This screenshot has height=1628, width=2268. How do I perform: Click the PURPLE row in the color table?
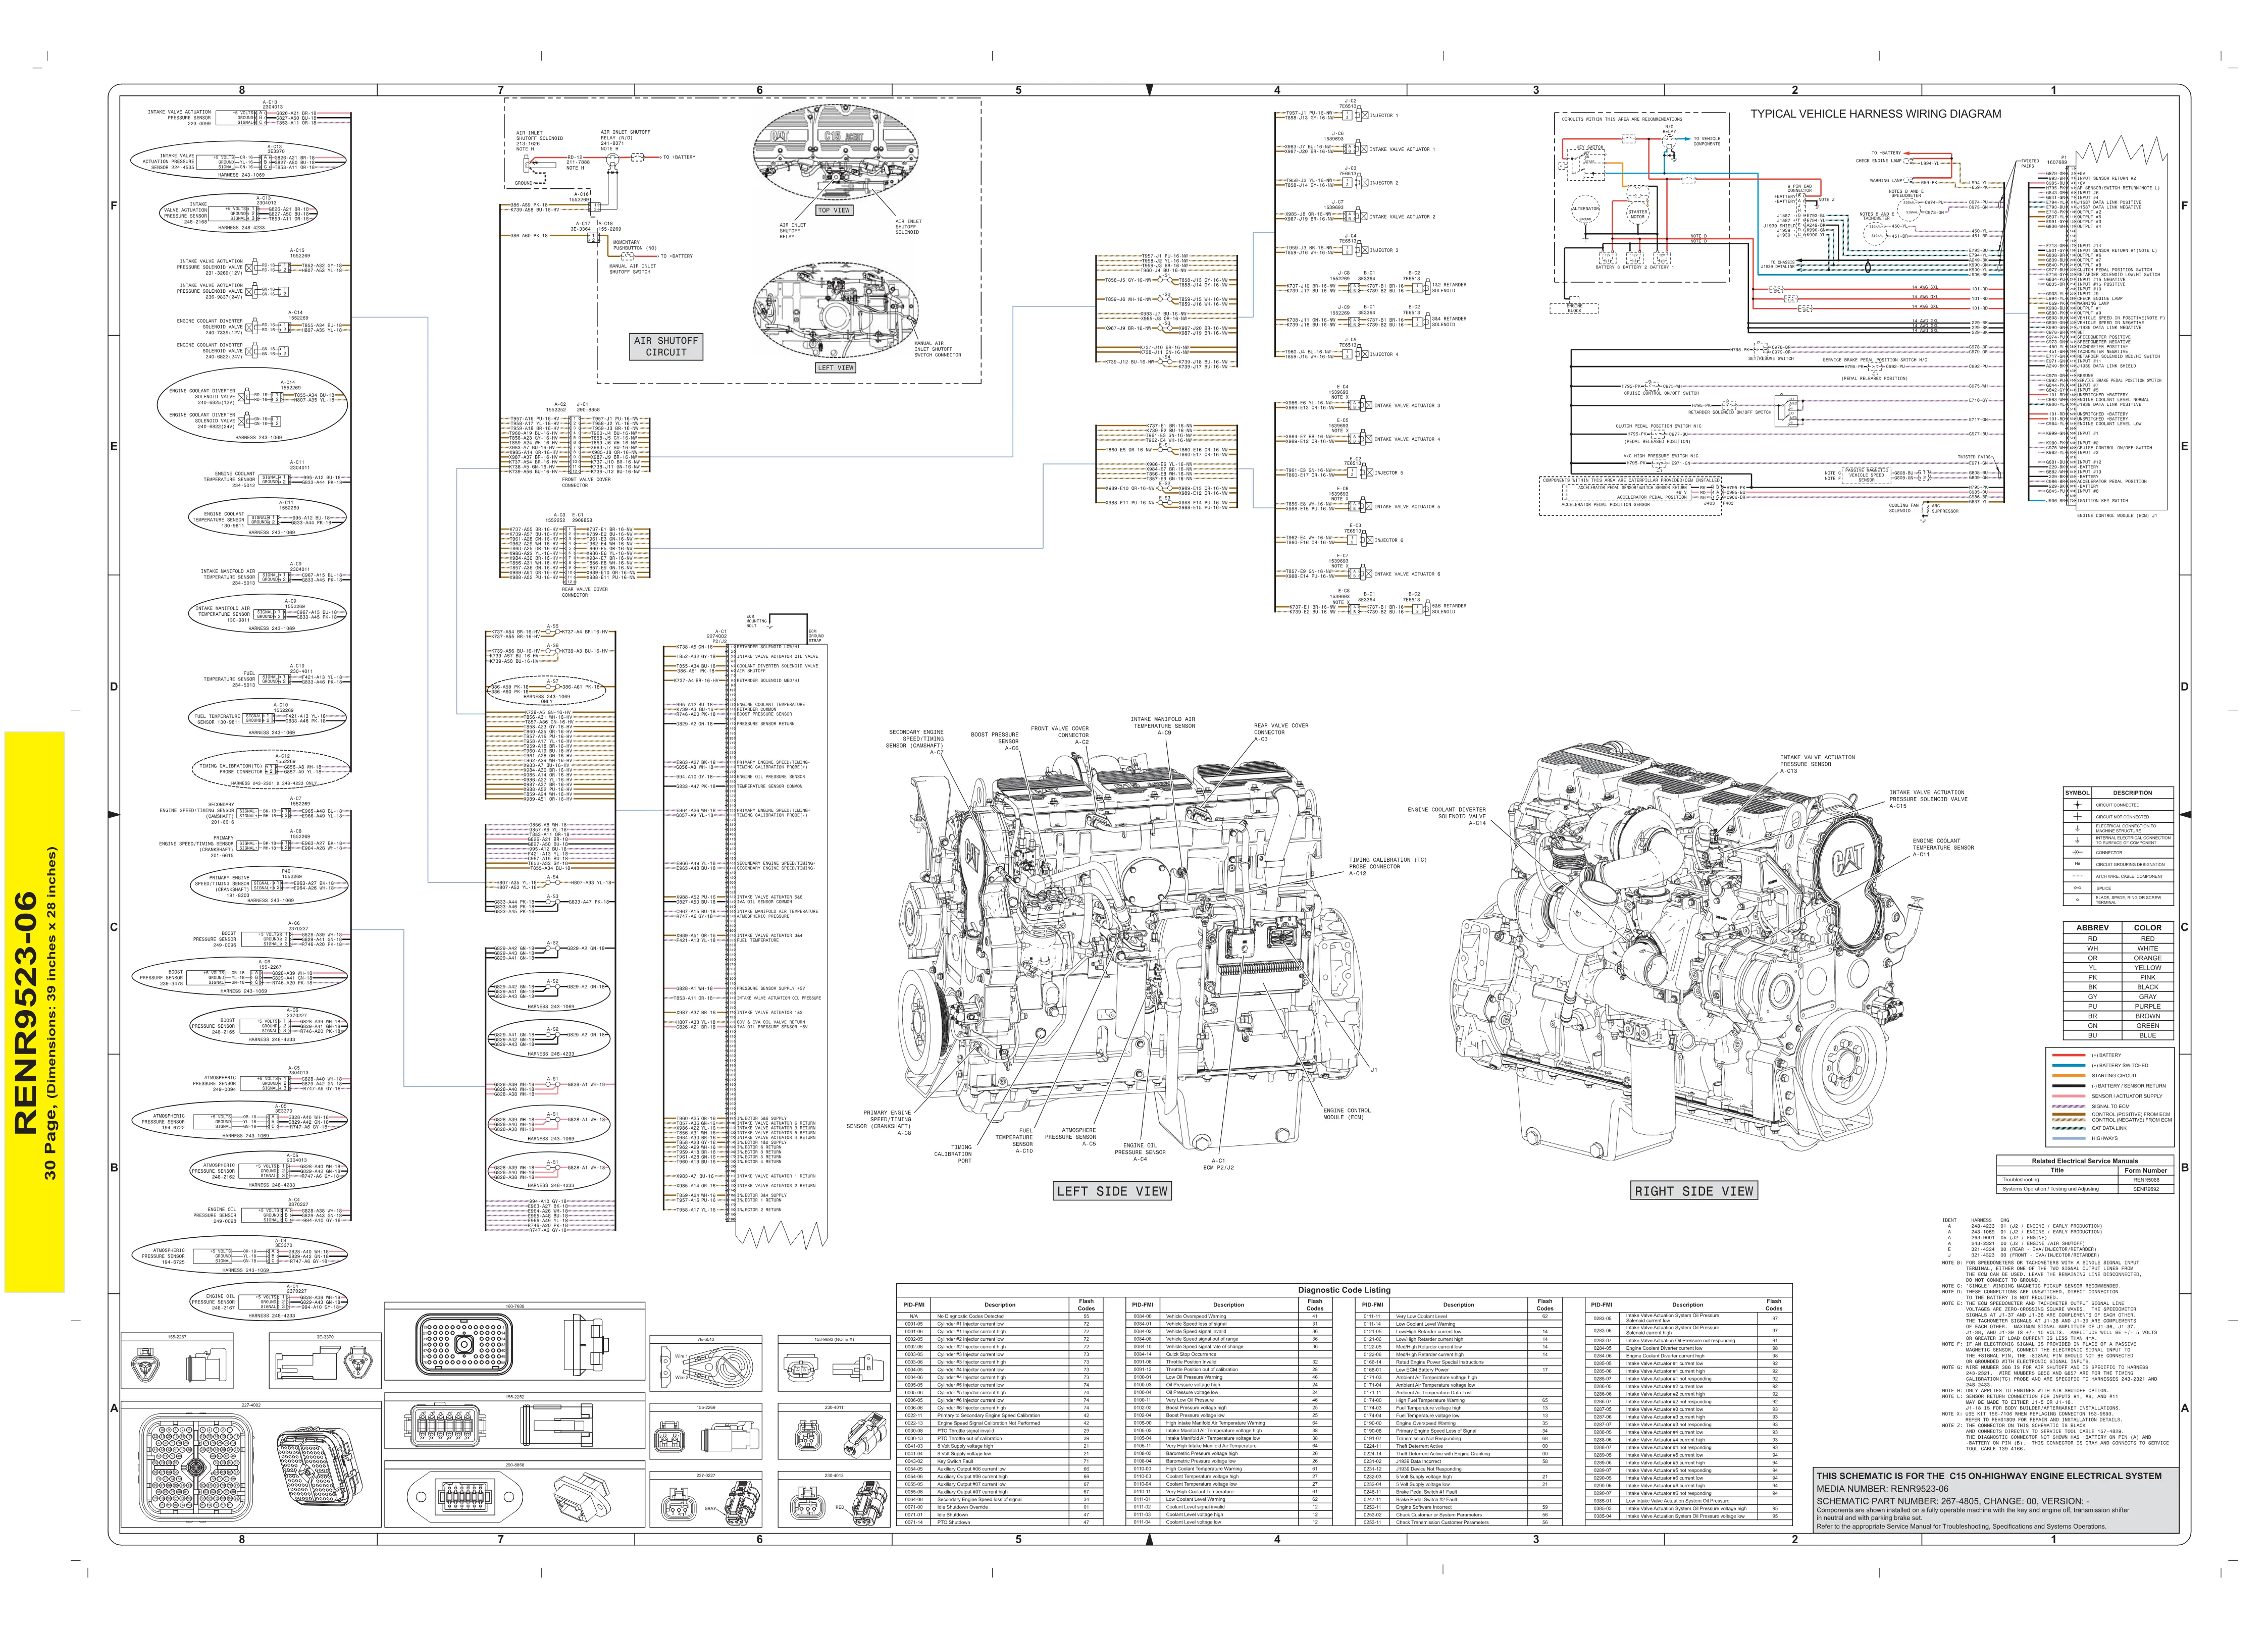[x=2119, y=1006]
